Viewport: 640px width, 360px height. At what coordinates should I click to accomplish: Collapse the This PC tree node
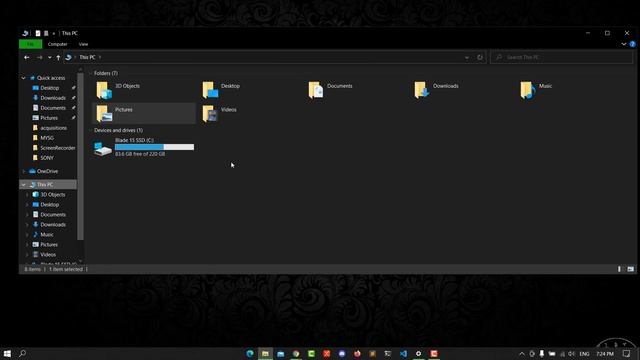(24, 185)
